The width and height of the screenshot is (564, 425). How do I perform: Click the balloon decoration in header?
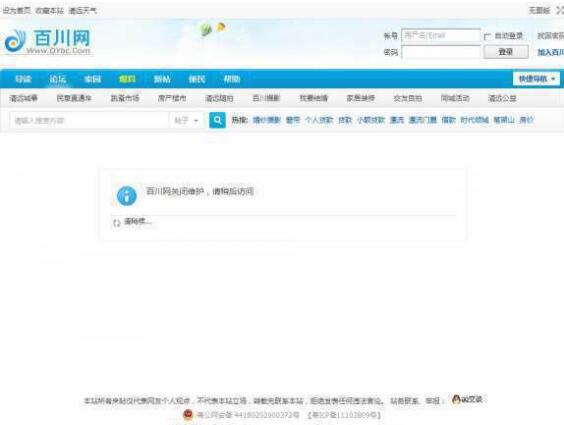[x=212, y=29]
